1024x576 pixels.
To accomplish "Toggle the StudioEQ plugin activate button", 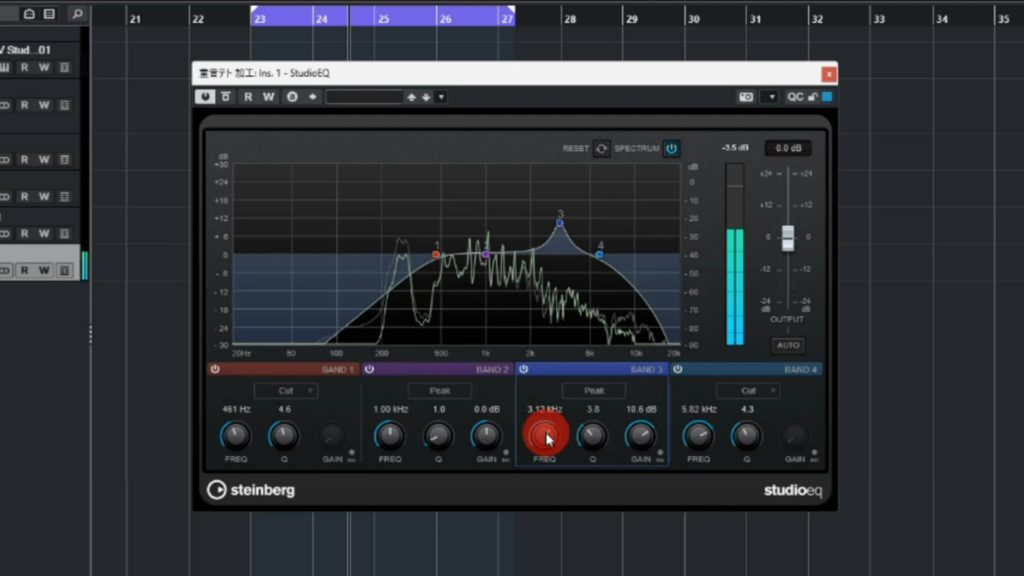I will pos(206,97).
